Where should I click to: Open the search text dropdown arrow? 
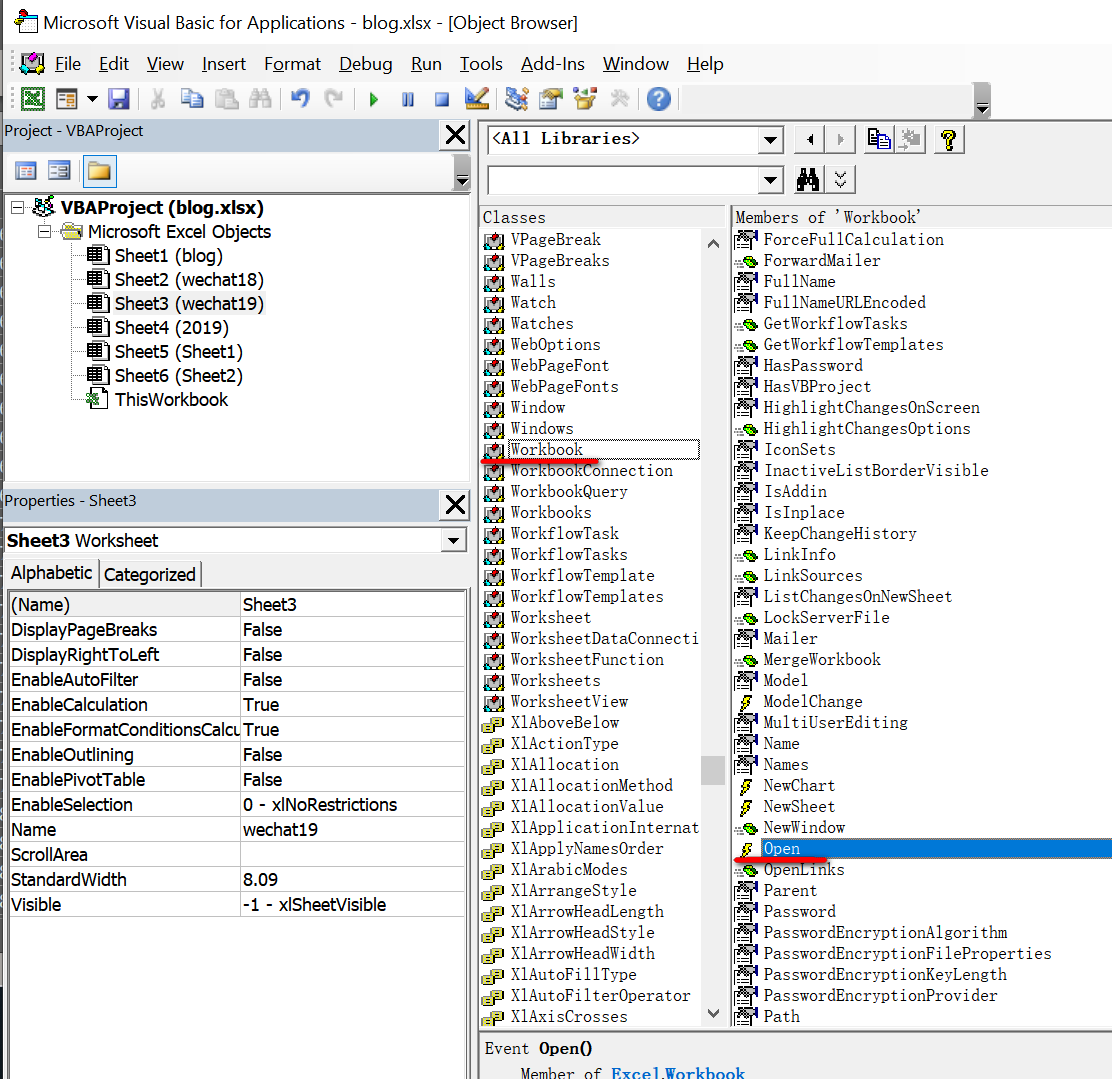[769, 179]
